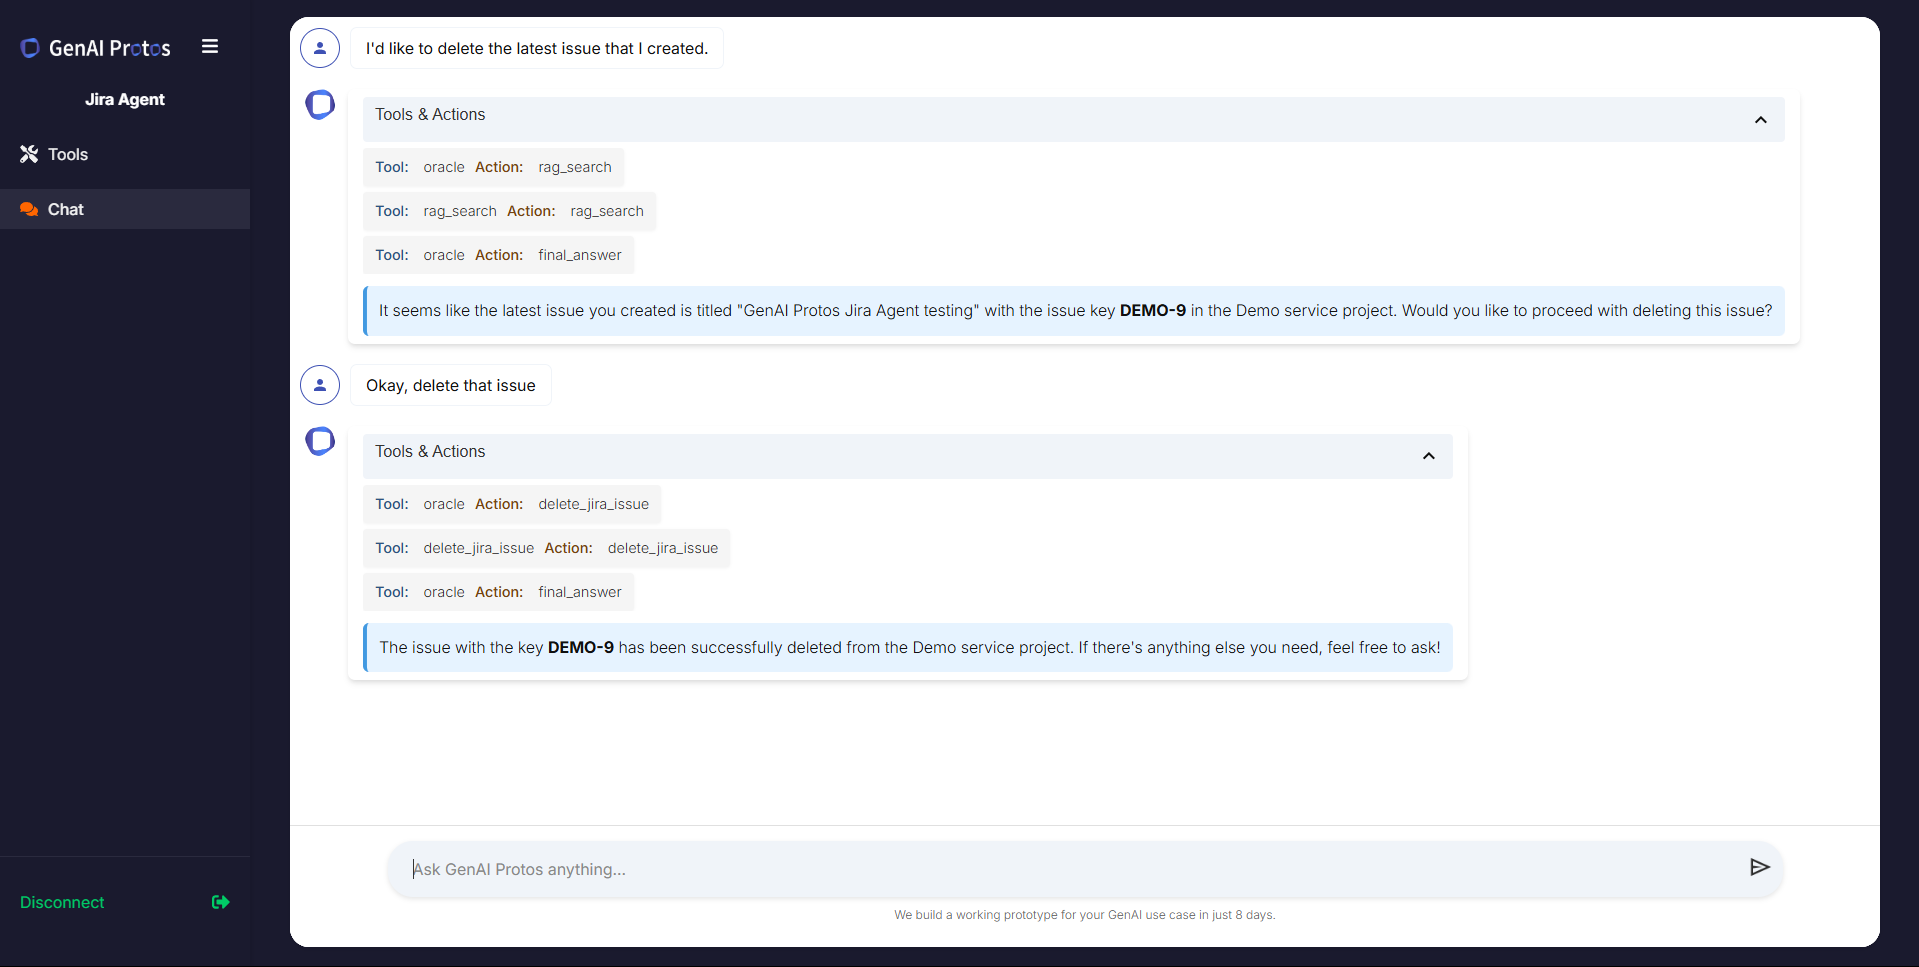Click user avatar beside 'Okay, delete that issue'
This screenshot has width=1919, height=967.
[320, 385]
